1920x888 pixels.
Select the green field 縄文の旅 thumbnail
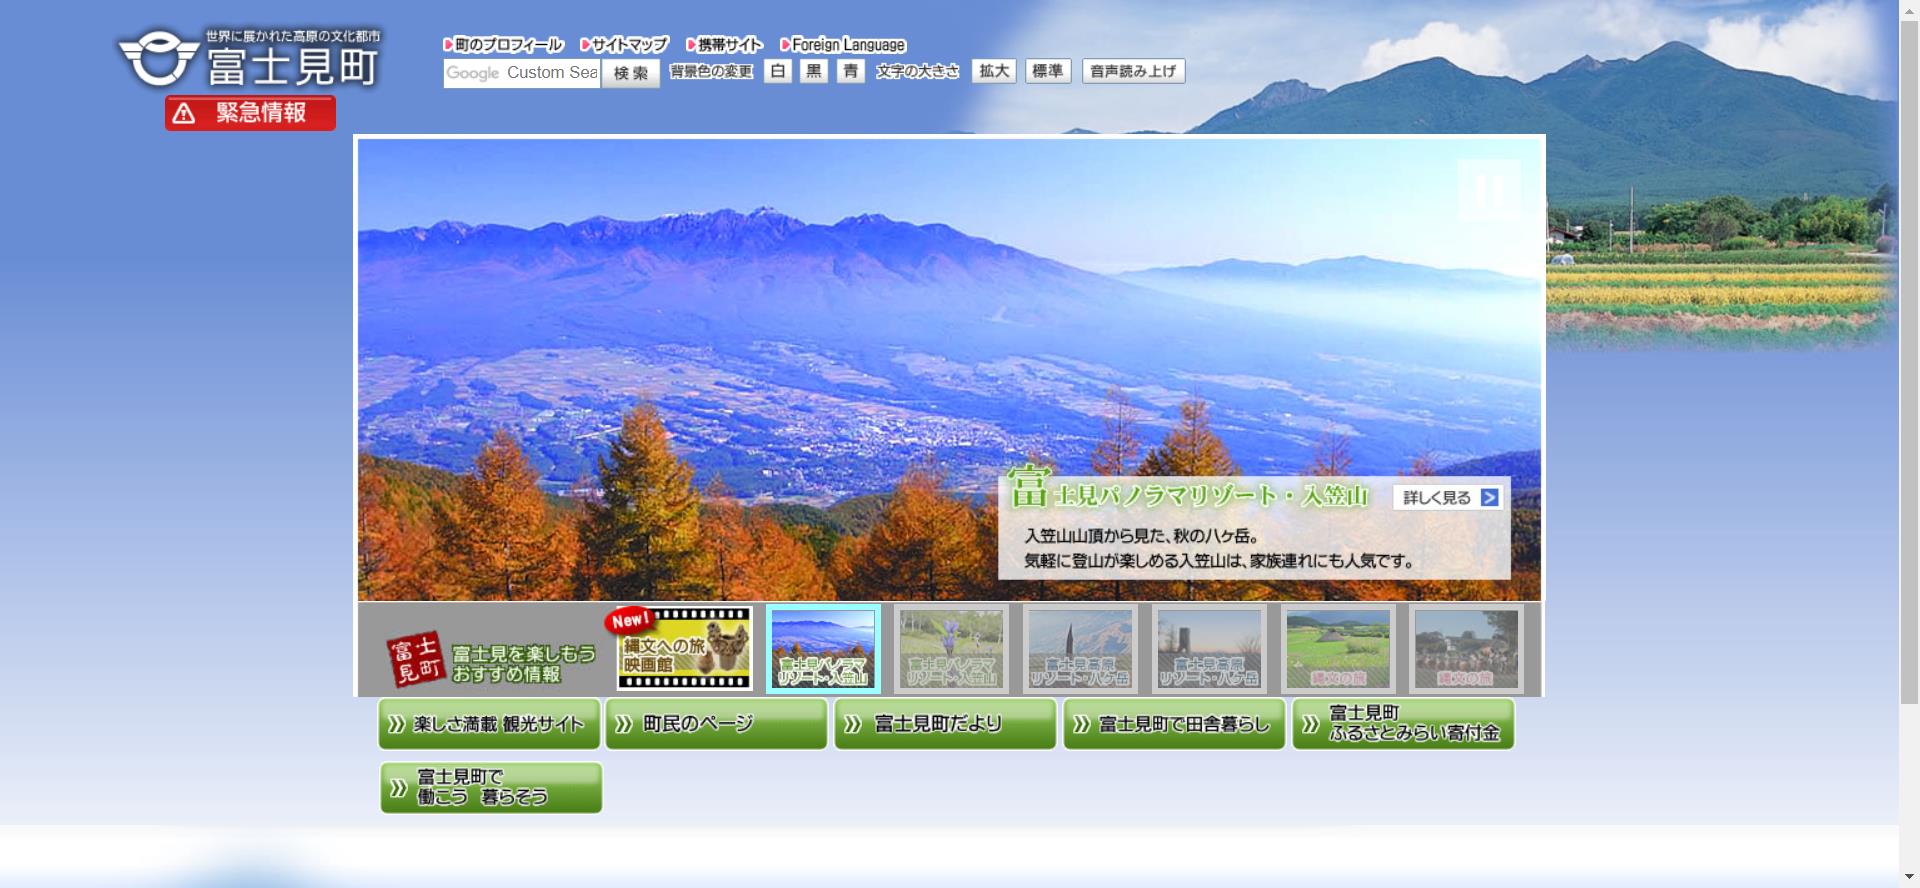coord(1338,649)
